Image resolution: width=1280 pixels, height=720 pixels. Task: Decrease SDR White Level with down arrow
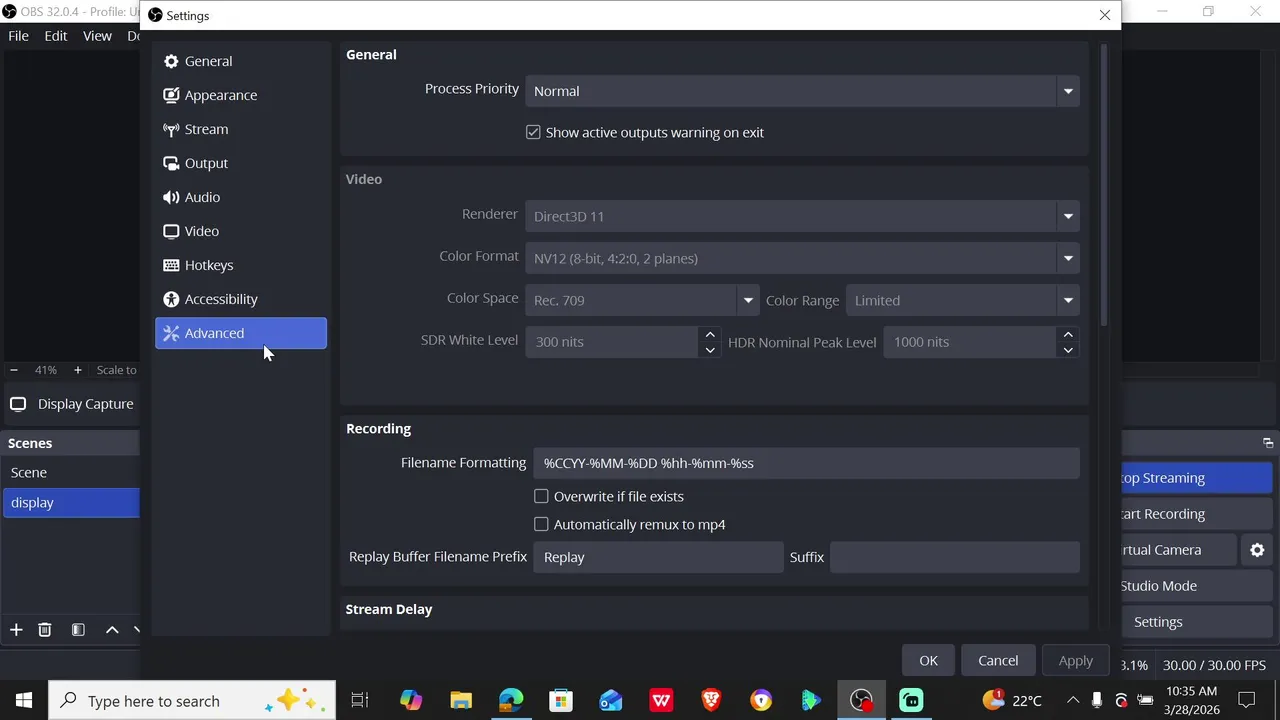[710, 350]
